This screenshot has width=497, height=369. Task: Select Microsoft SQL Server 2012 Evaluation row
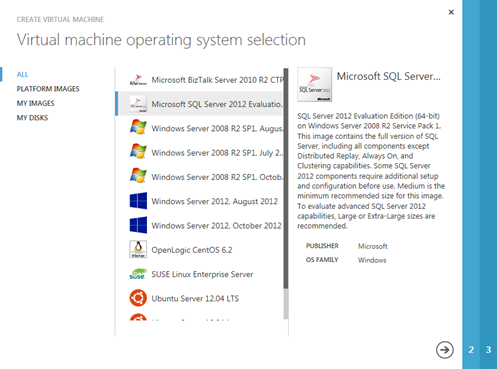click(x=200, y=104)
